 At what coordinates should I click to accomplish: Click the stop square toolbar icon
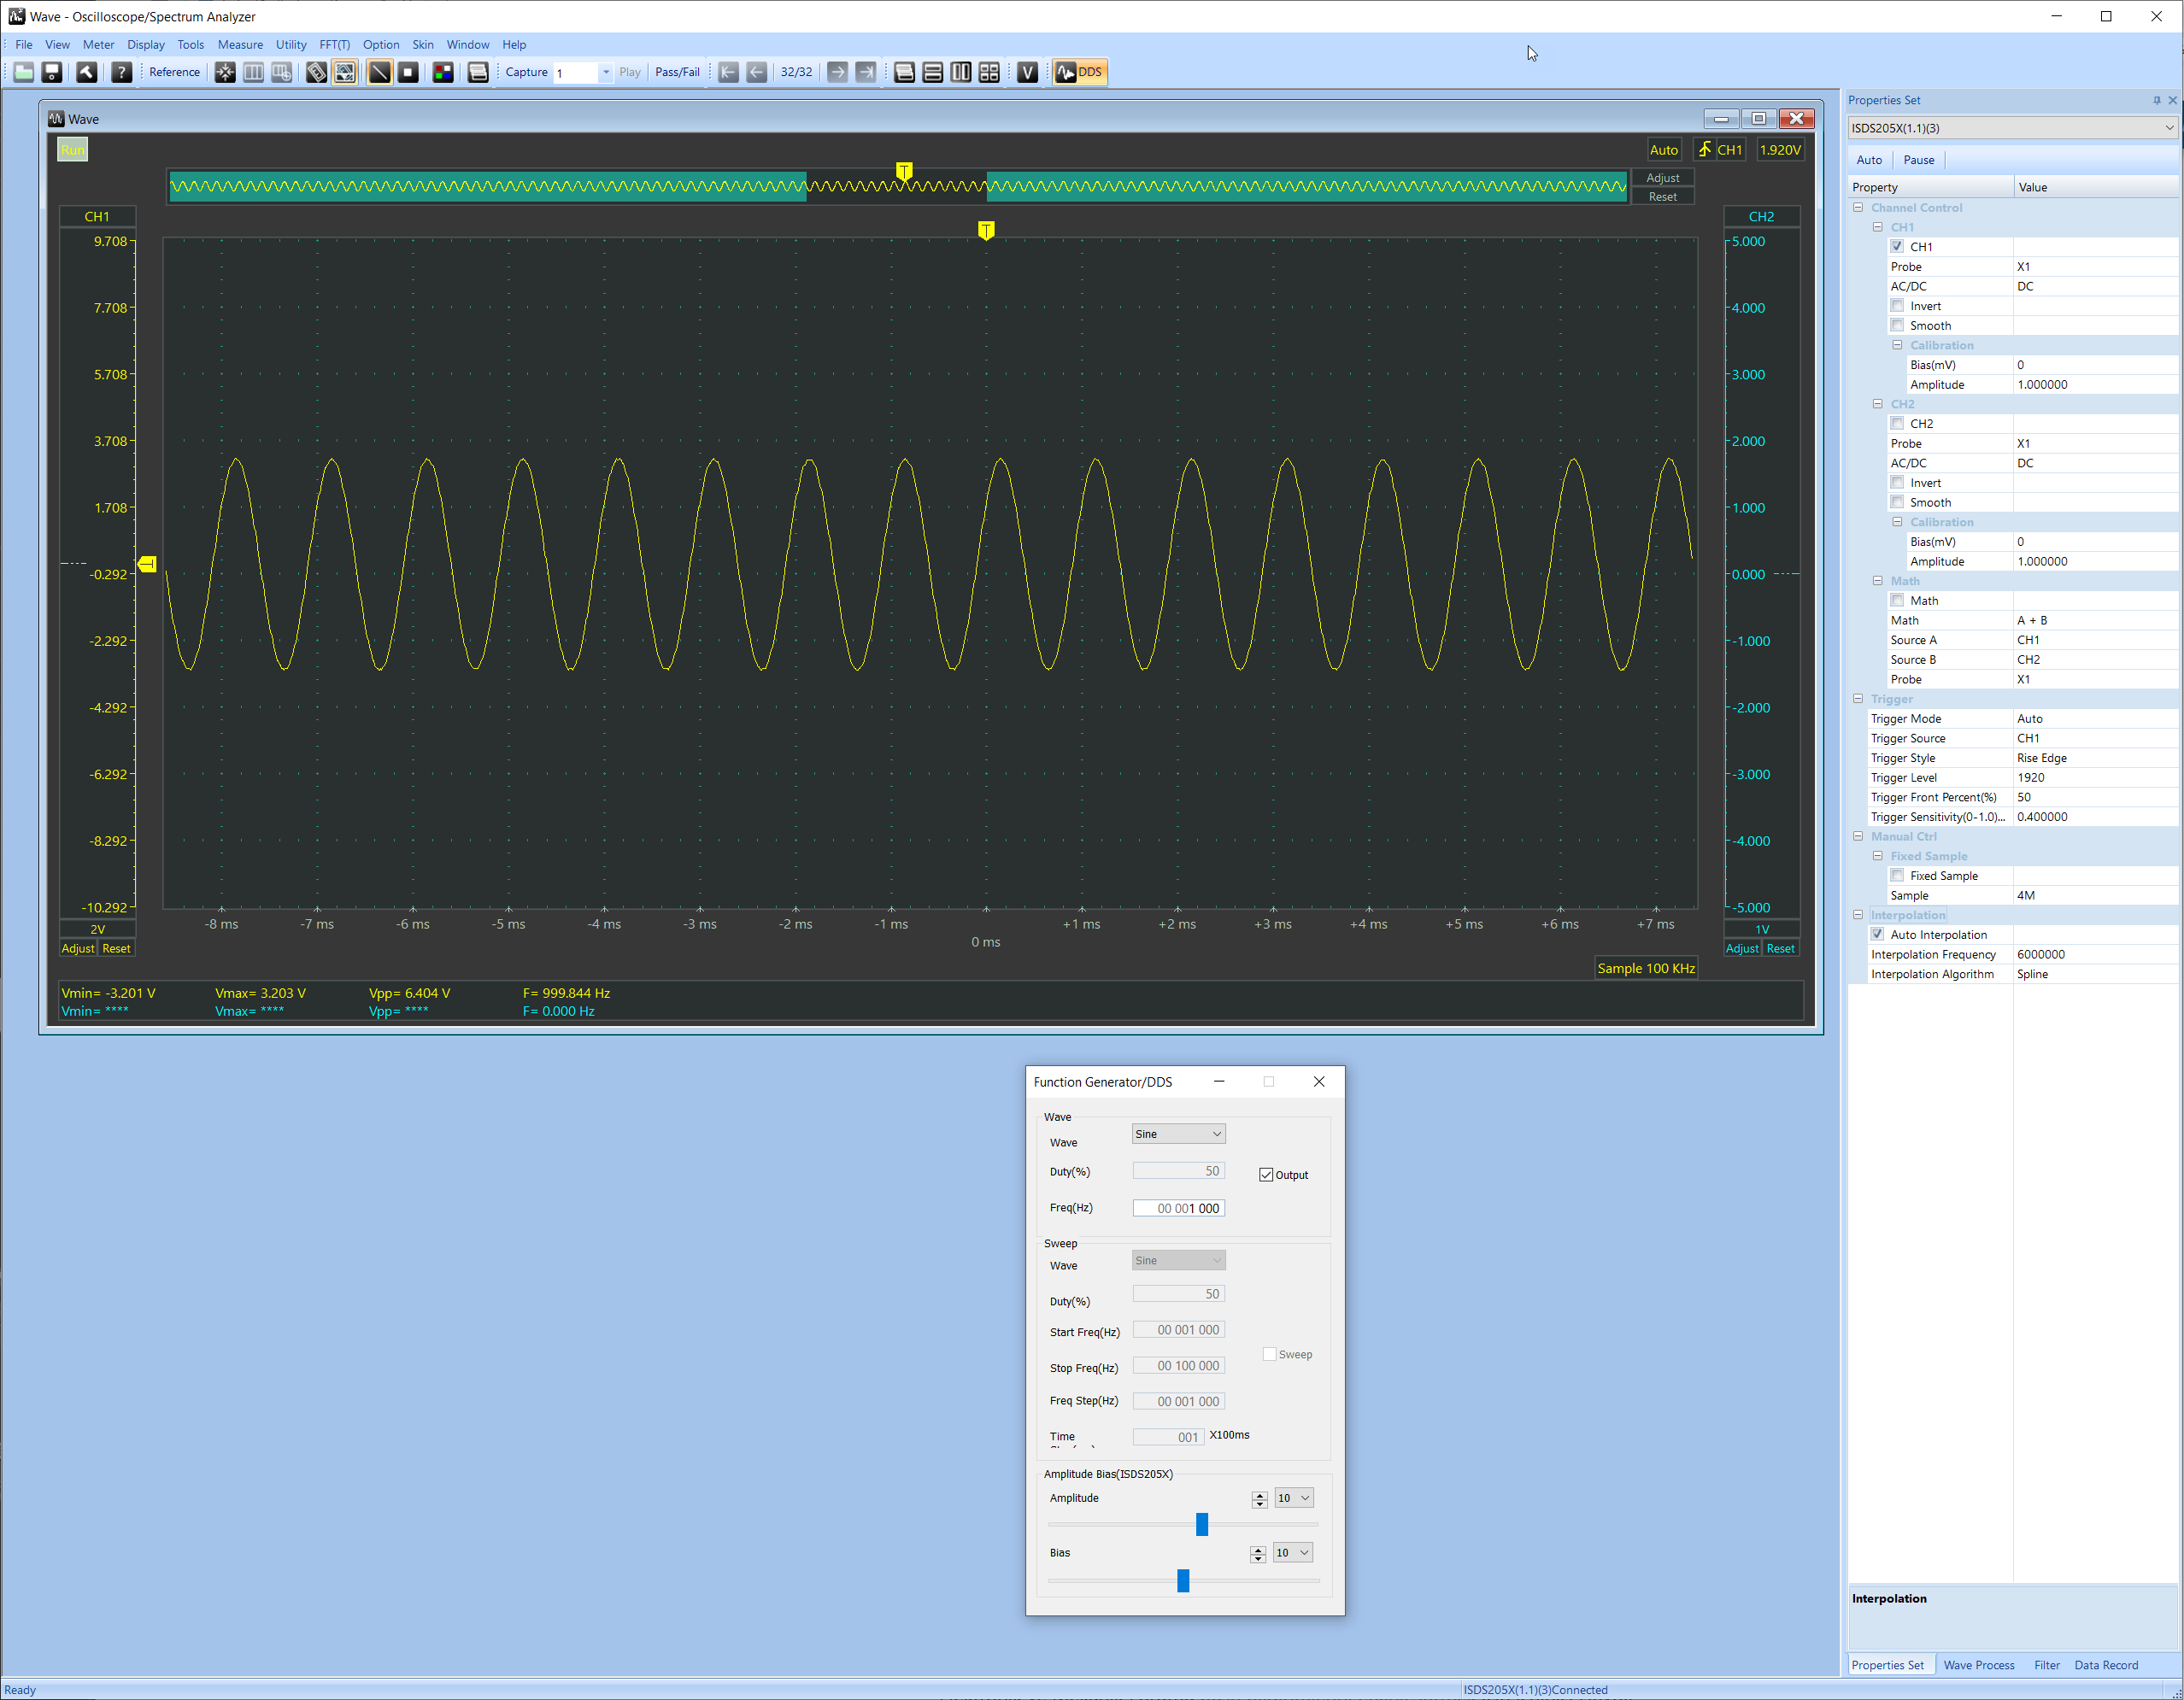click(x=408, y=72)
